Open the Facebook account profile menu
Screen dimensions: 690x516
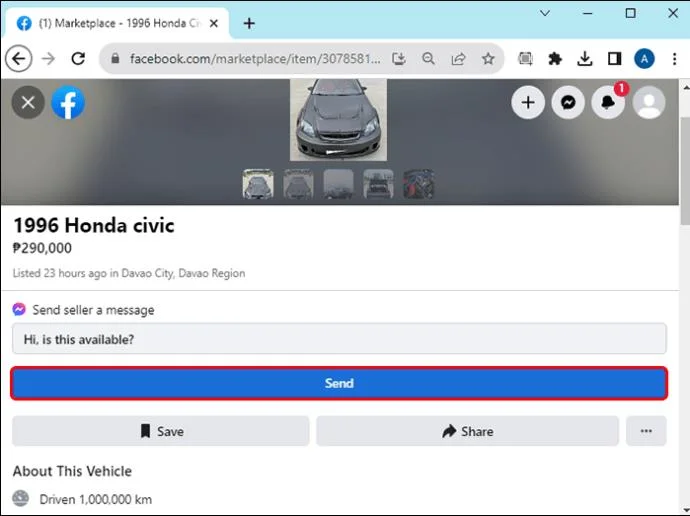(x=649, y=102)
